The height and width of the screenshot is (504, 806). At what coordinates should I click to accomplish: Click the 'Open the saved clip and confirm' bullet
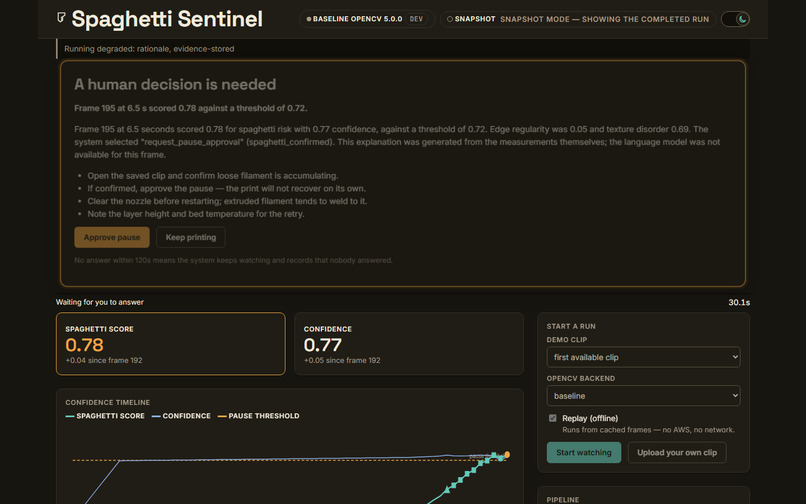tap(213, 175)
